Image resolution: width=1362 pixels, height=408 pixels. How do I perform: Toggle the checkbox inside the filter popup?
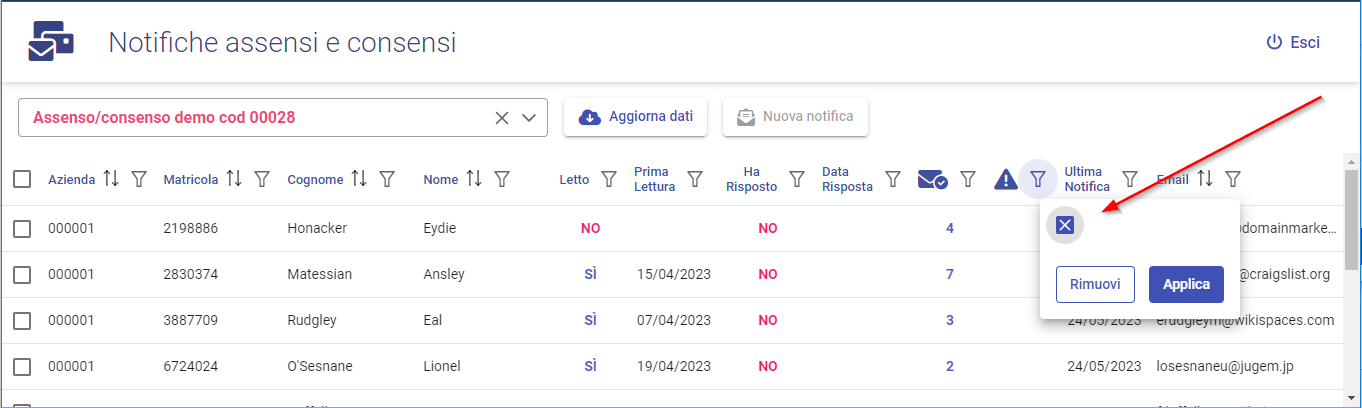coord(1065,226)
